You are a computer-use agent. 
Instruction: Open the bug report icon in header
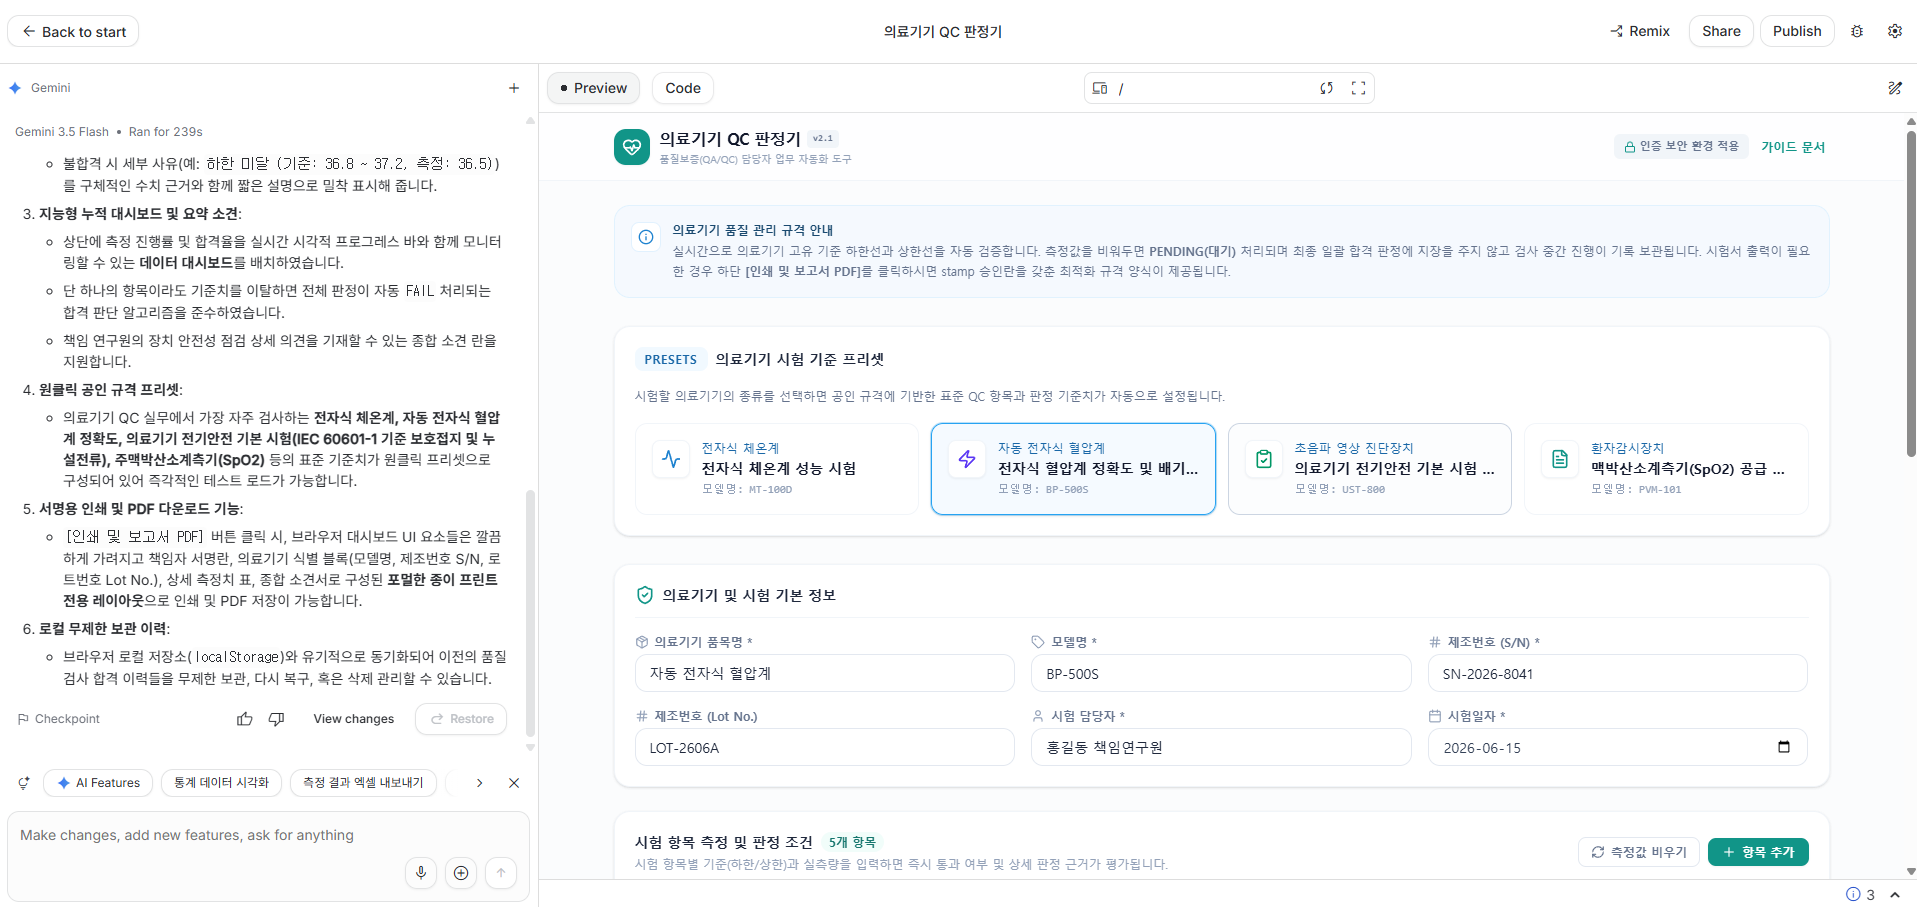pos(1857,31)
